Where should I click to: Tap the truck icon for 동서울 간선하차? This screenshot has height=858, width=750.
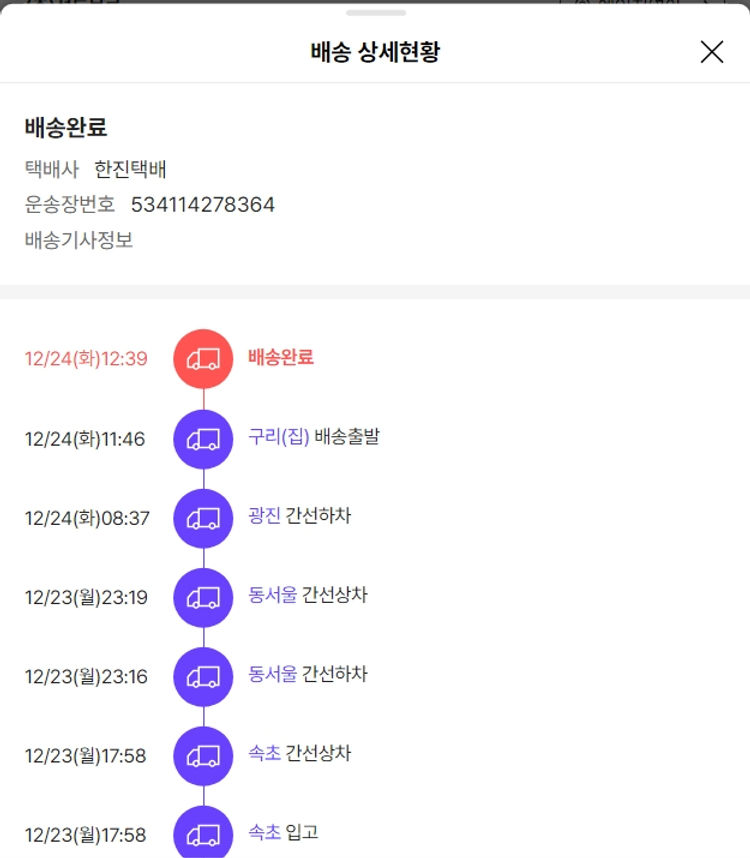[x=203, y=676]
